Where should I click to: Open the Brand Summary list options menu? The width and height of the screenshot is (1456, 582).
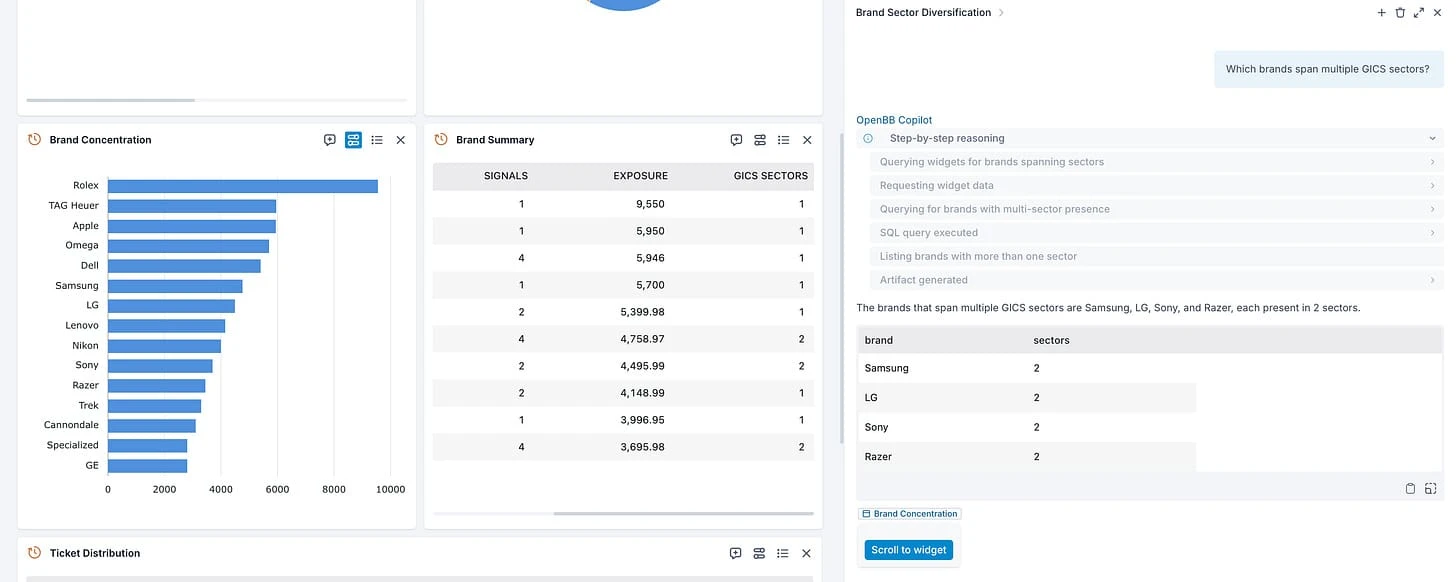(783, 139)
